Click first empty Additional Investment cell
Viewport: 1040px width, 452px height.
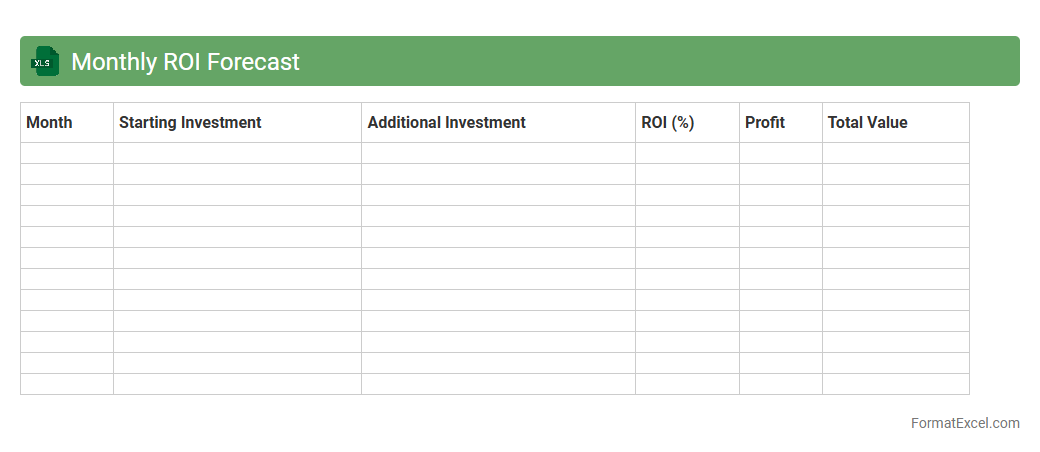(498, 153)
